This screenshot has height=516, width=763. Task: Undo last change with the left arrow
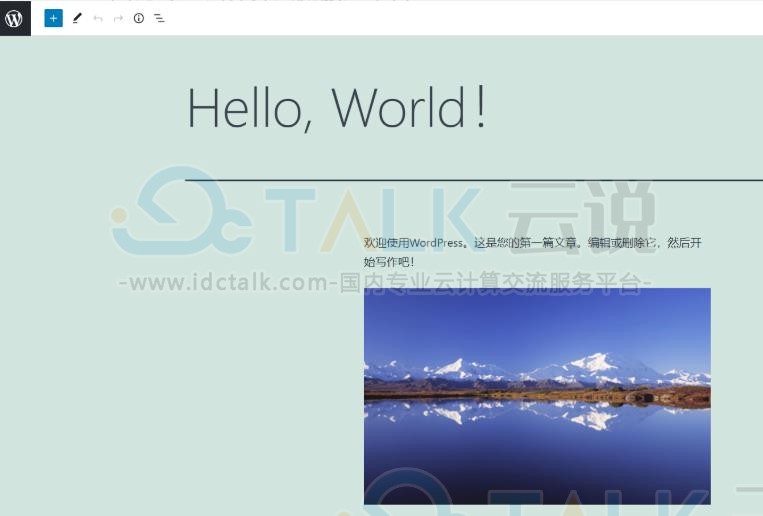coord(98,18)
